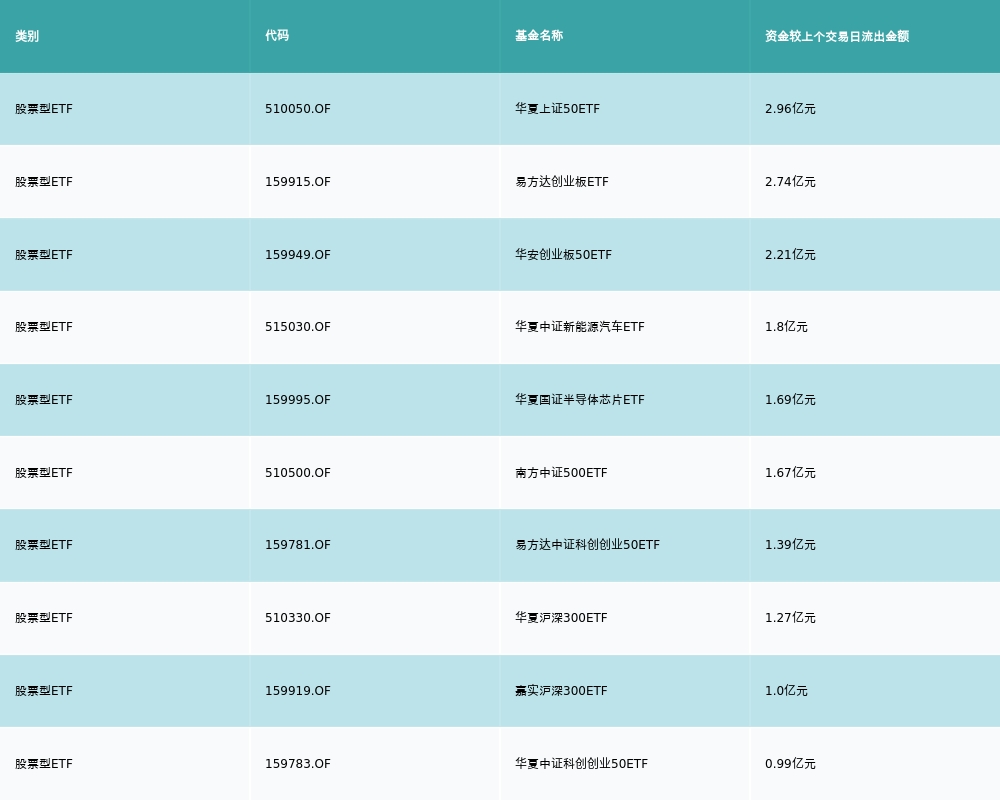1000x800 pixels.
Task: Click outflow amount 1.69亿元
Action: [790, 399]
